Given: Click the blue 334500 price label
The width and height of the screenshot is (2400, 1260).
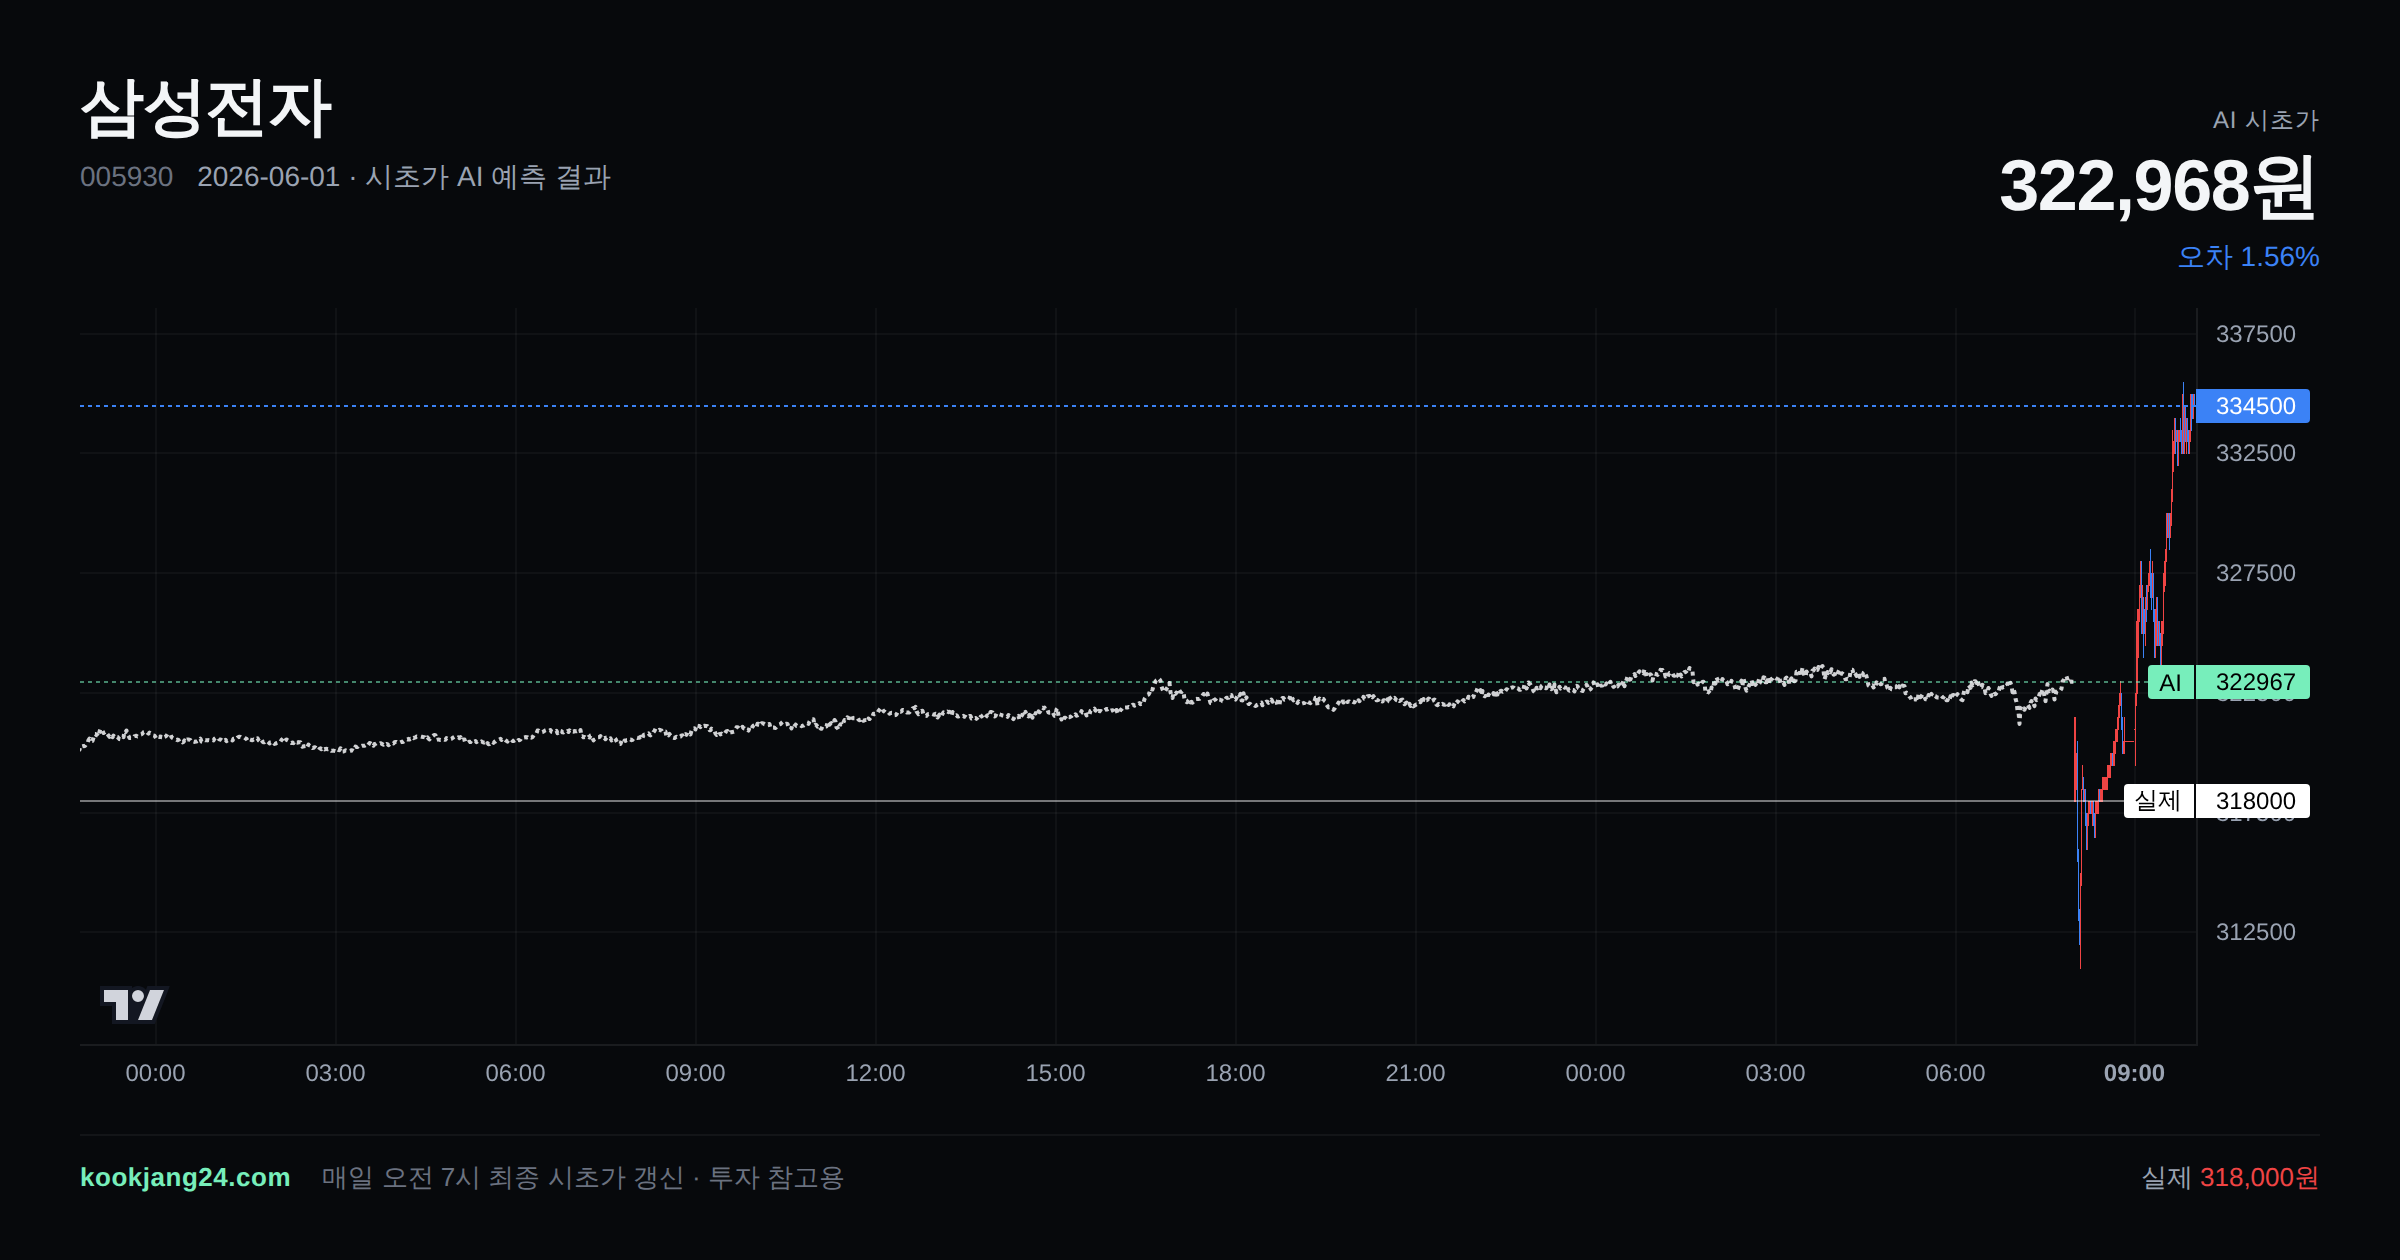Looking at the screenshot, I should (2254, 406).
